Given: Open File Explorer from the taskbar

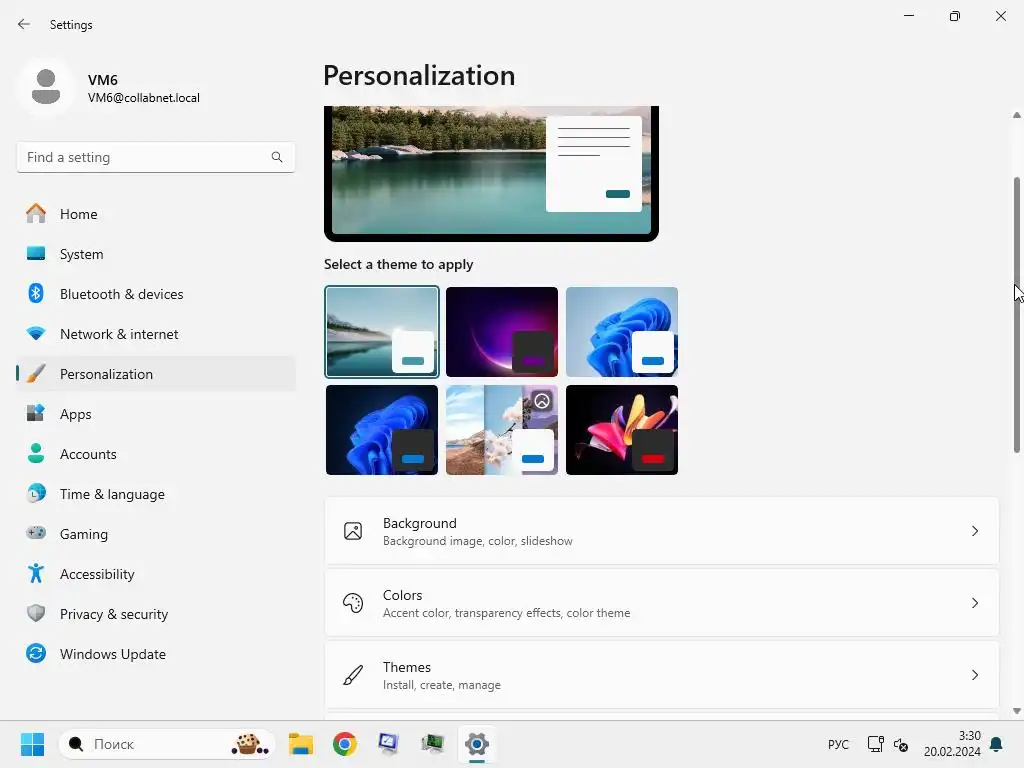Looking at the screenshot, I should coord(301,744).
